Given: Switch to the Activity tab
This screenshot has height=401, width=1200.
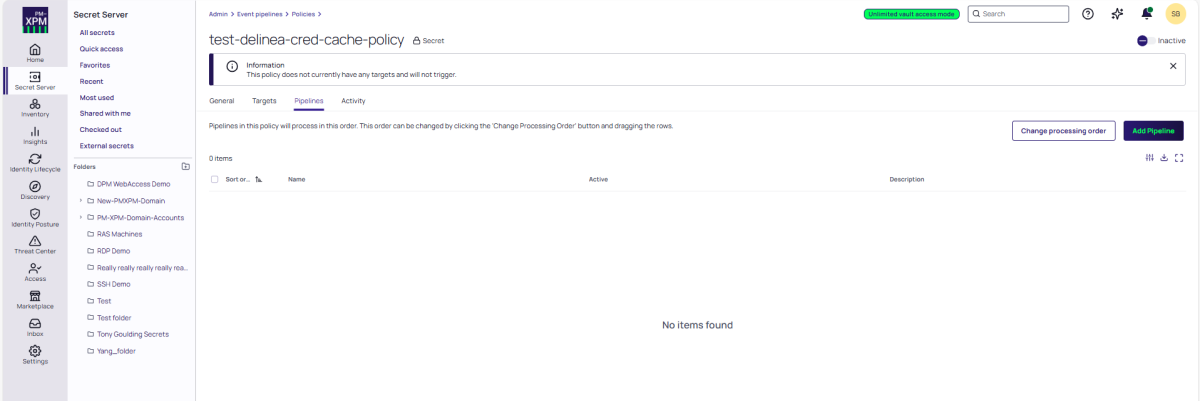Looking at the screenshot, I should pos(353,101).
